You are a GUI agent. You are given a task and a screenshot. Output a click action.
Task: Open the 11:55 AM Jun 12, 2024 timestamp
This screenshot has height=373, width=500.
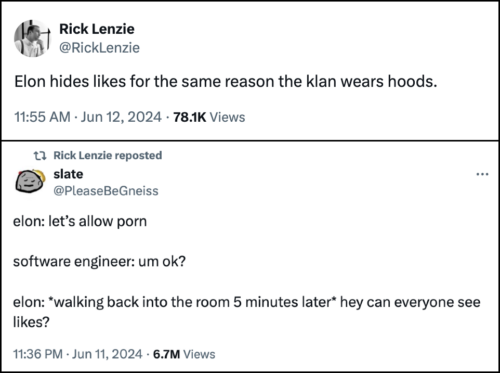tap(88, 117)
